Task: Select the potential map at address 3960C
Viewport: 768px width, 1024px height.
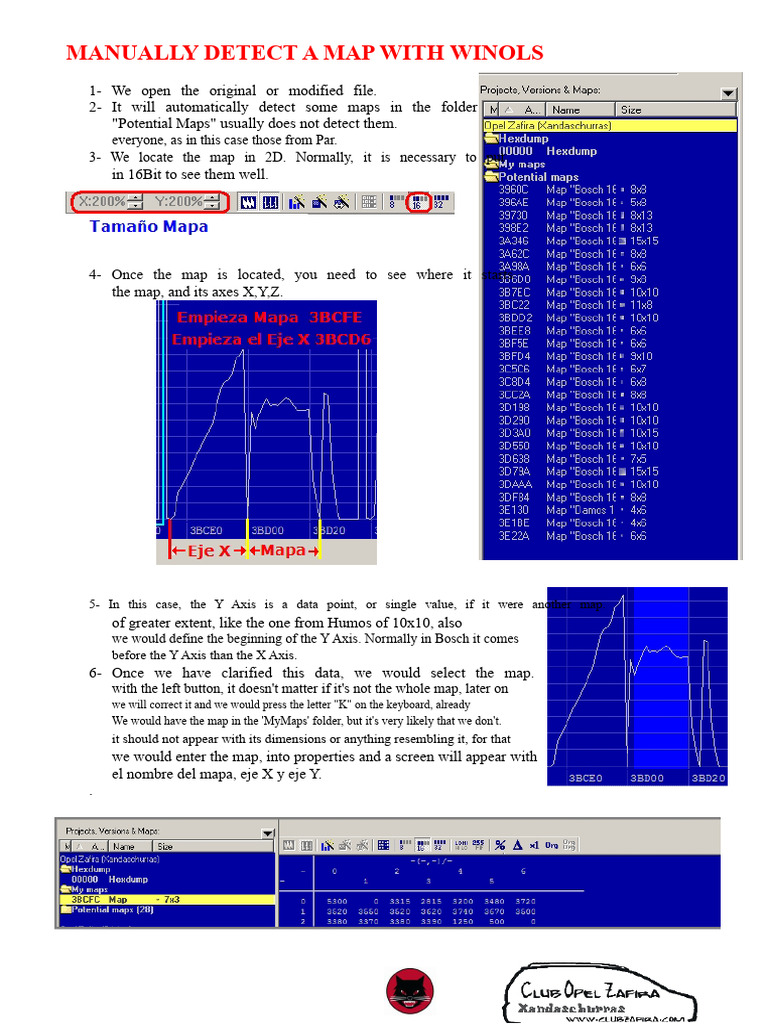Action: (x=572, y=189)
